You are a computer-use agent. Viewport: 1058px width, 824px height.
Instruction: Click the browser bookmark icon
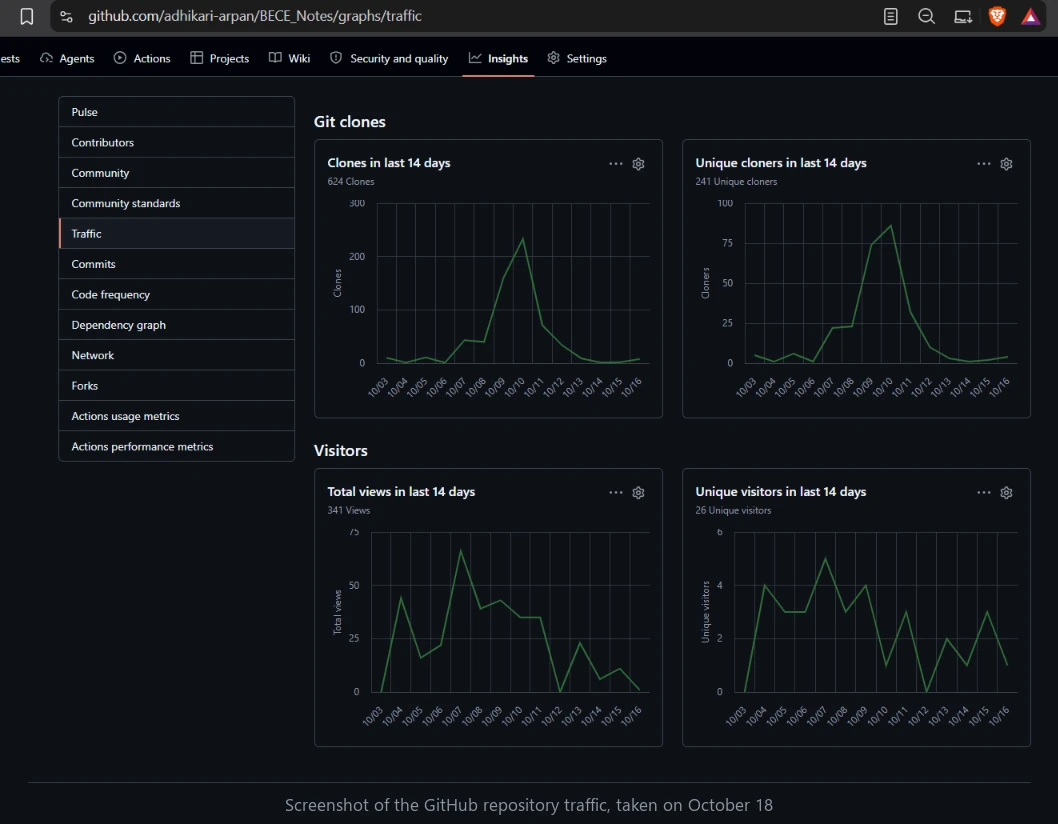(x=26, y=16)
